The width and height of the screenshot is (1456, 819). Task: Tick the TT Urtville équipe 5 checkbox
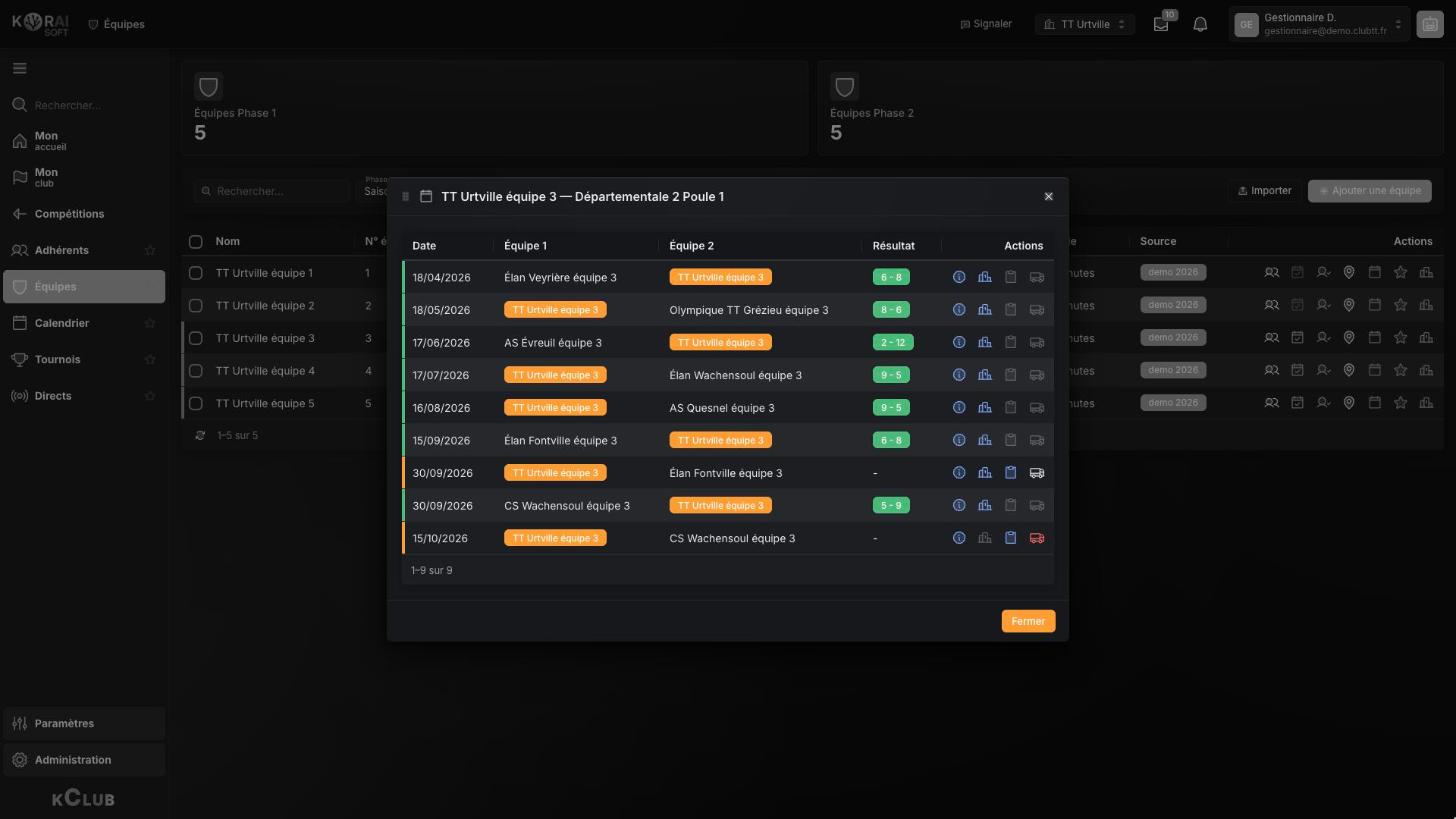[x=196, y=404]
